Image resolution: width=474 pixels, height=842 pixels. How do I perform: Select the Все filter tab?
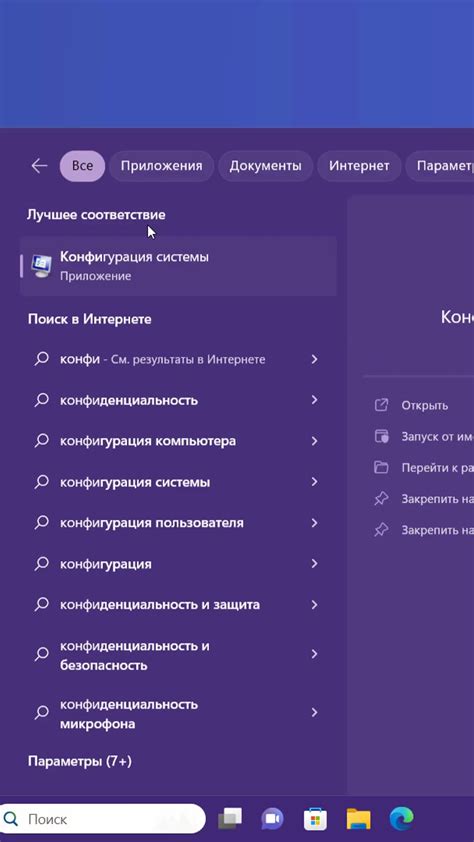click(x=82, y=166)
